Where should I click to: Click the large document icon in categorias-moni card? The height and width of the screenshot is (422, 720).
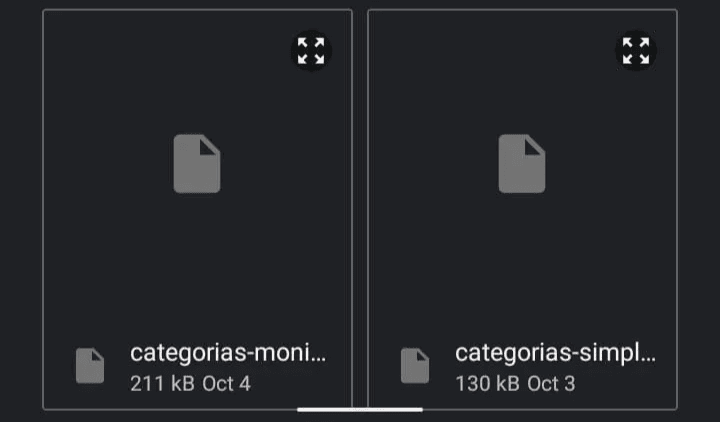pyautogui.click(x=197, y=164)
